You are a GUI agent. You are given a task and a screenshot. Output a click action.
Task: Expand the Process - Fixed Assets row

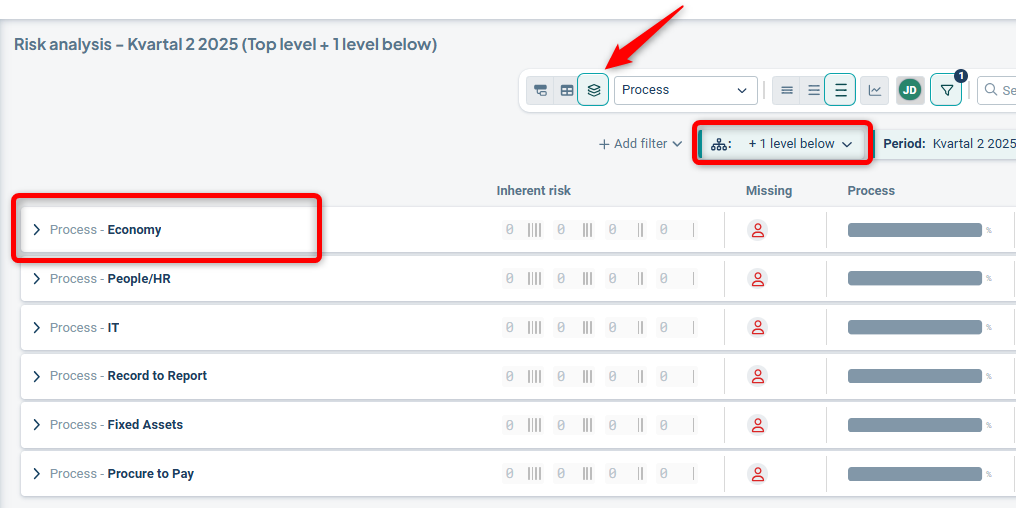[x=37, y=425]
